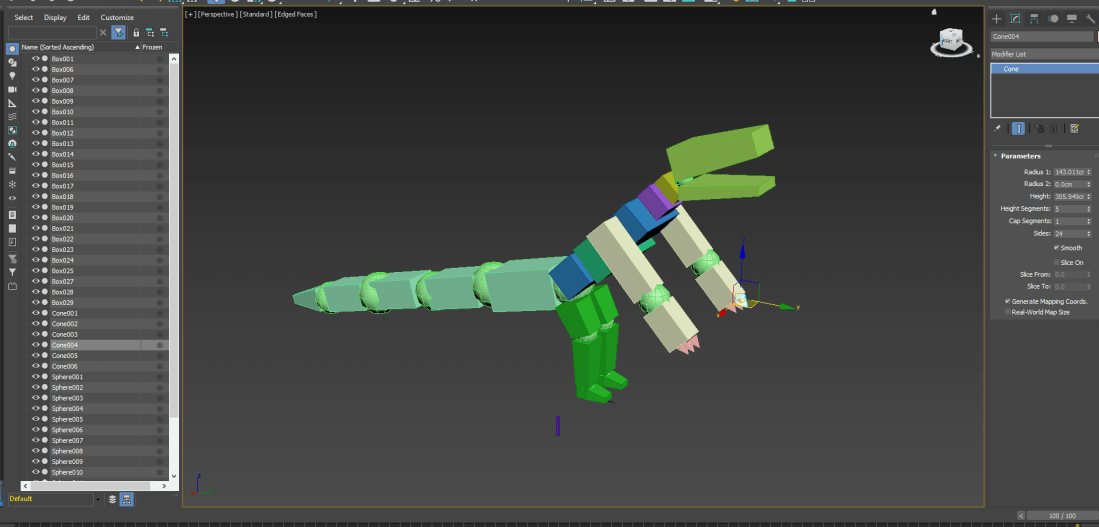Hide Box001 using its eye icon
The width and height of the screenshot is (1099, 527).
(36, 59)
